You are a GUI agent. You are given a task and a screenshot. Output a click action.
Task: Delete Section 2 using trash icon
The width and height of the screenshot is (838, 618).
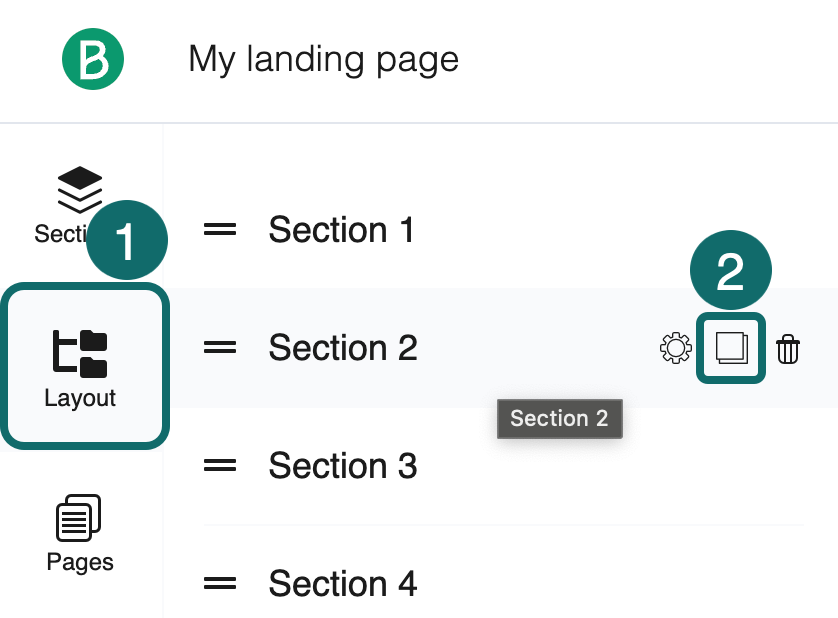tap(788, 348)
